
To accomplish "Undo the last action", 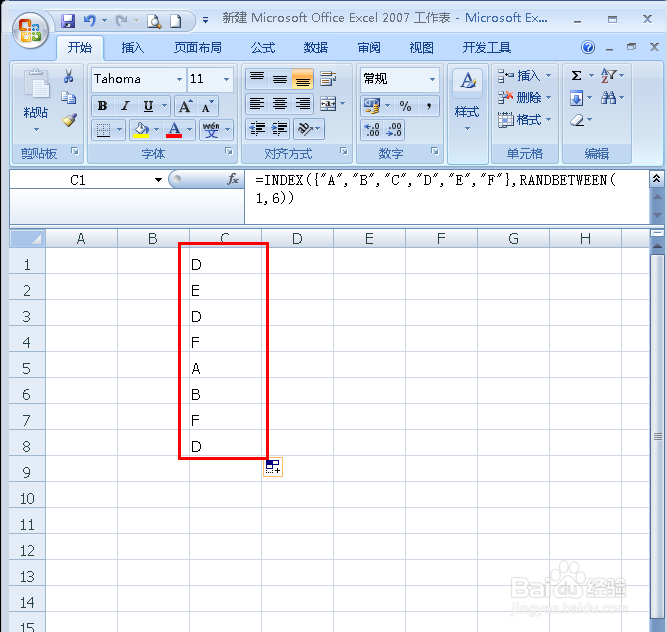I will [89, 20].
